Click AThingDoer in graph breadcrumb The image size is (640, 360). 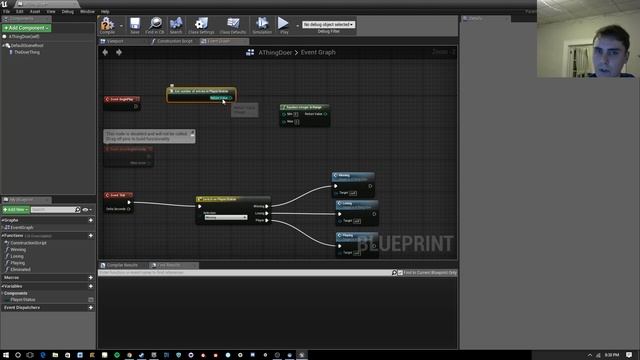click(275, 52)
